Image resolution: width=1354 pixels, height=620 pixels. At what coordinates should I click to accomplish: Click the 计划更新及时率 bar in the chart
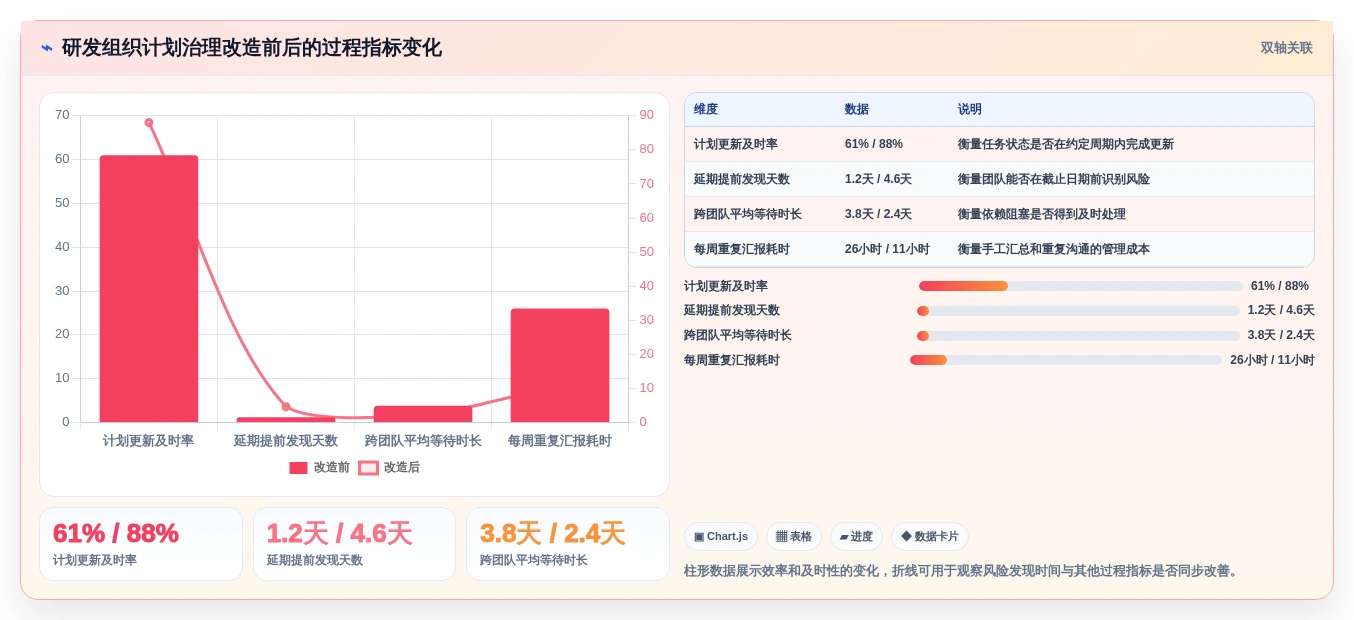(149, 289)
